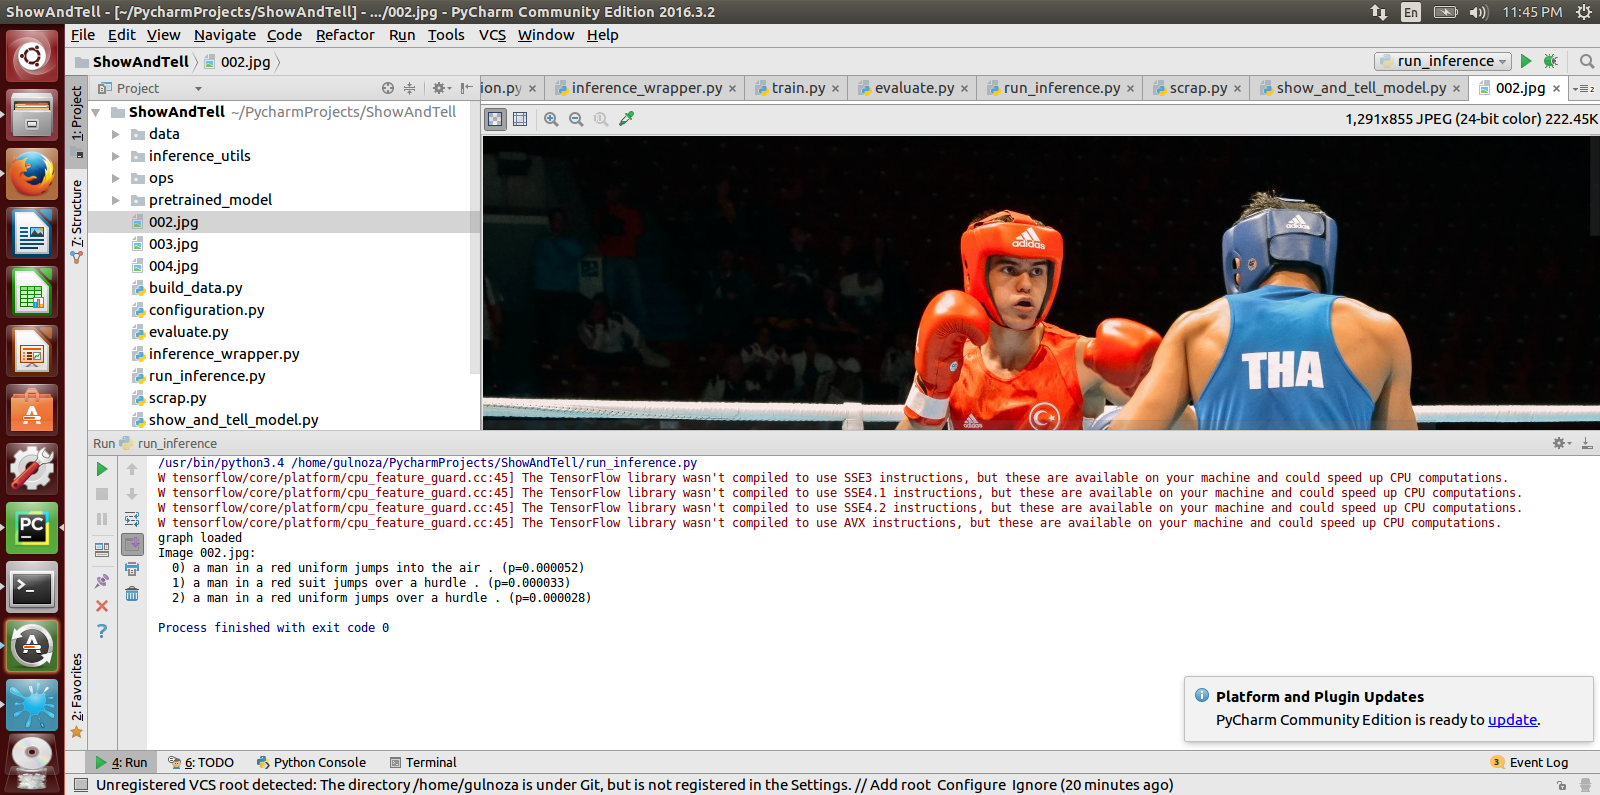This screenshot has height=795, width=1600.
Task: Open Run panel help question mark
Action: (102, 631)
